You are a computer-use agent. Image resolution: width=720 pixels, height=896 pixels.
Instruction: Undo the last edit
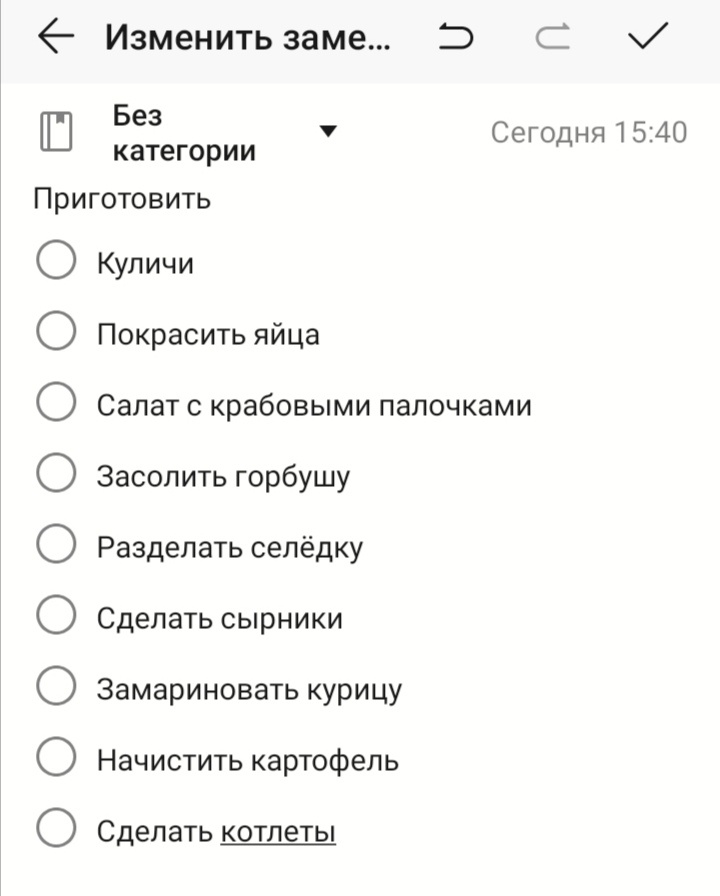tap(456, 38)
